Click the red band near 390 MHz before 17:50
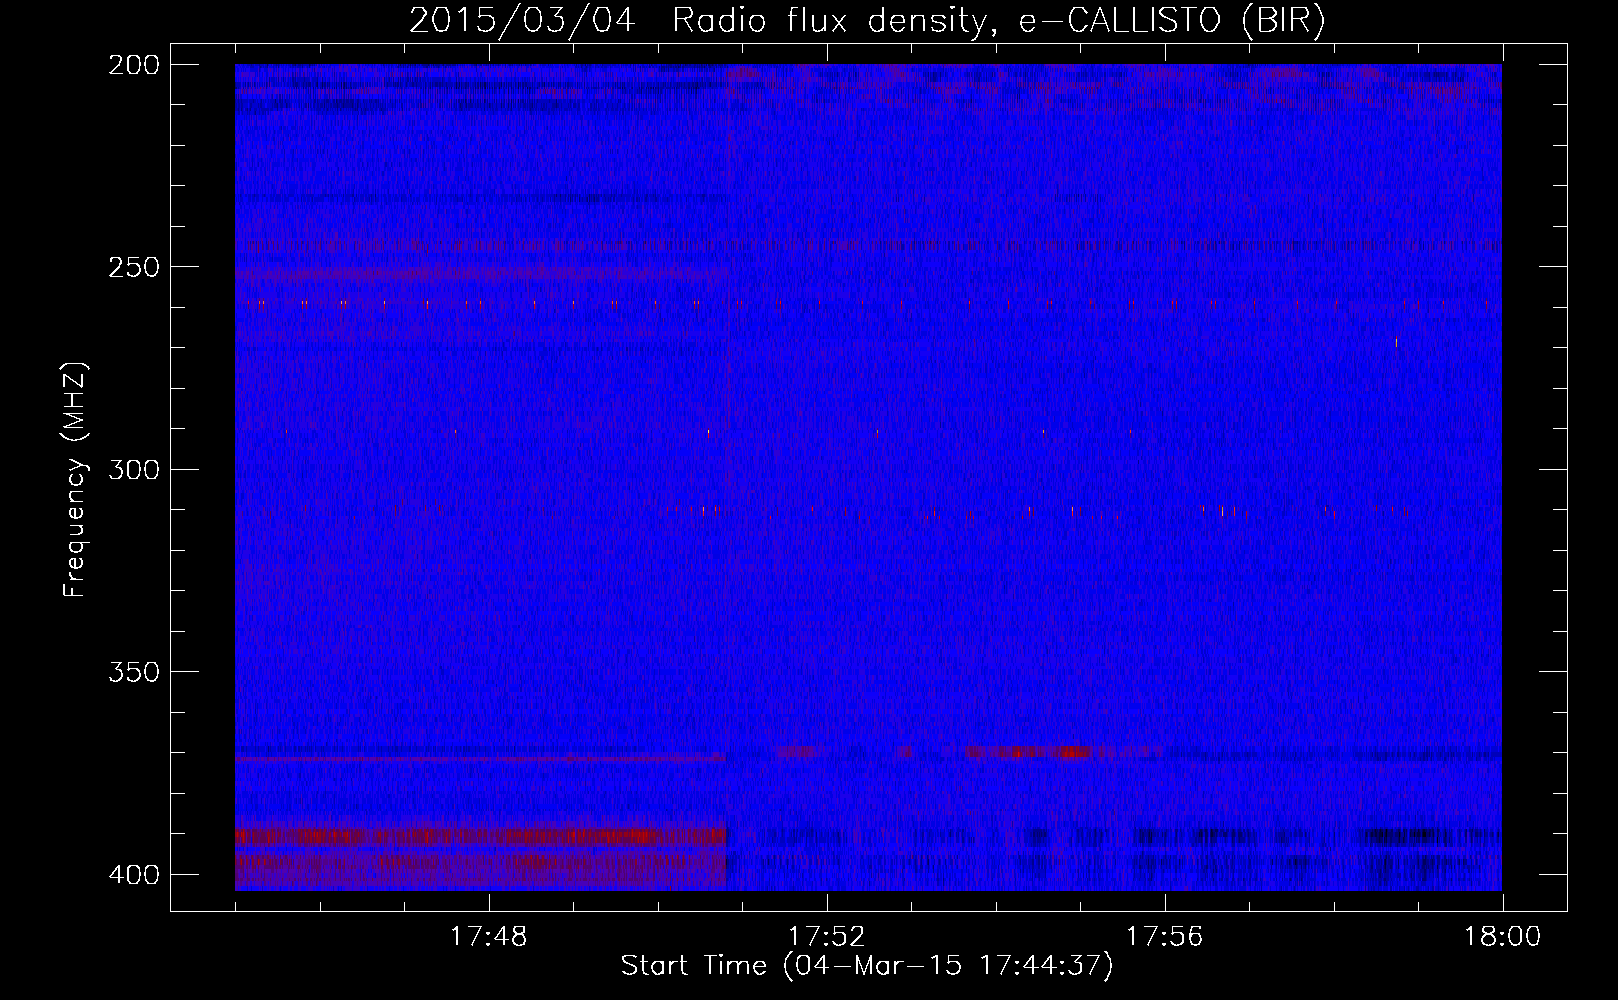This screenshot has width=1618, height=1000. point(480,836)
